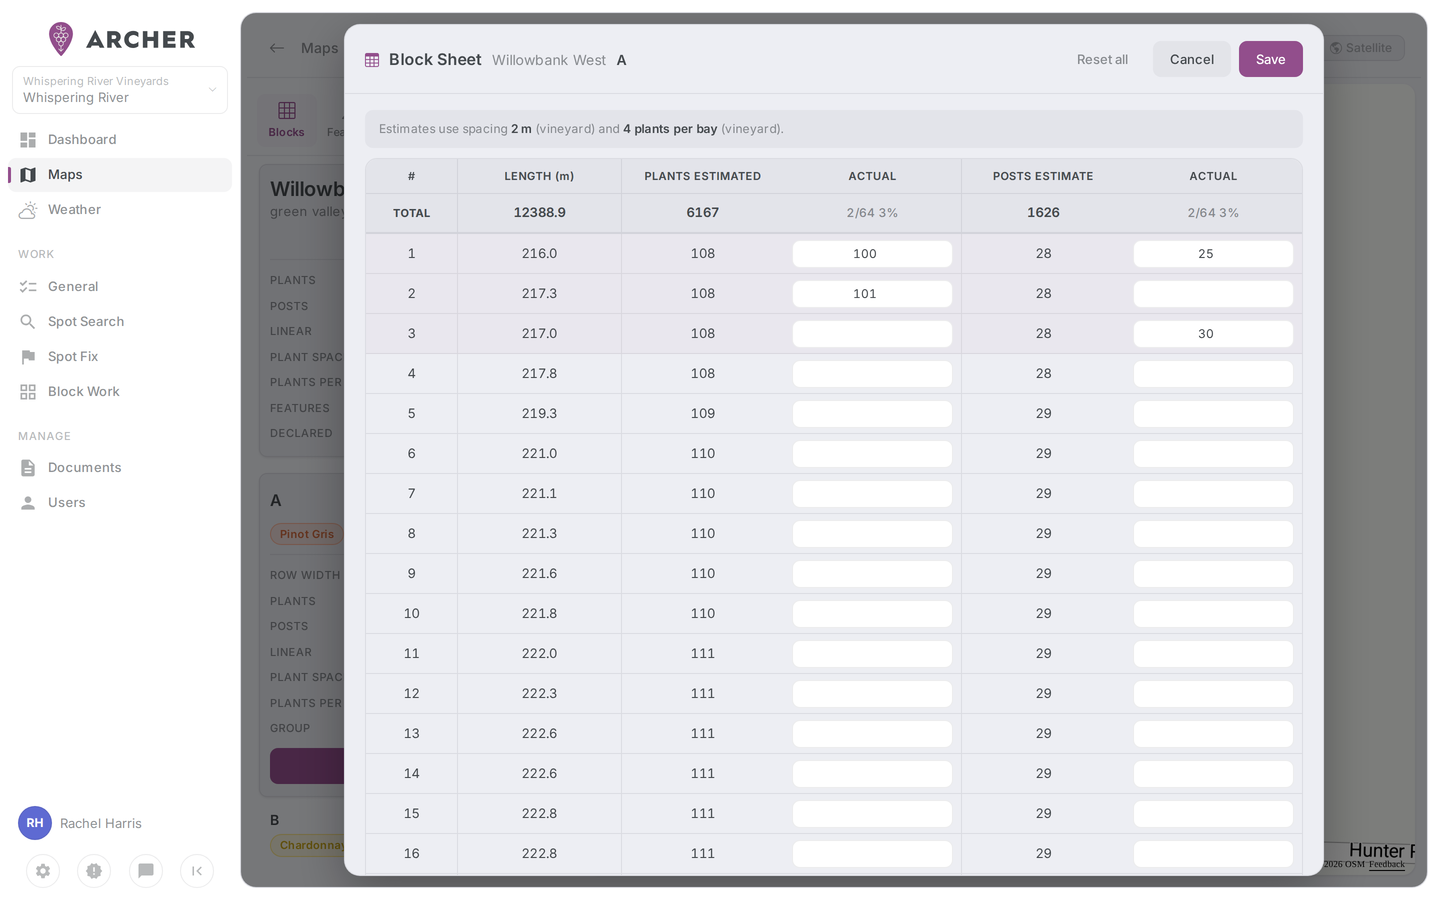The image size is (1440, 900).
Task: Click row 4 actual plants input
Action: pyautogui.click(x=872, y=374)
